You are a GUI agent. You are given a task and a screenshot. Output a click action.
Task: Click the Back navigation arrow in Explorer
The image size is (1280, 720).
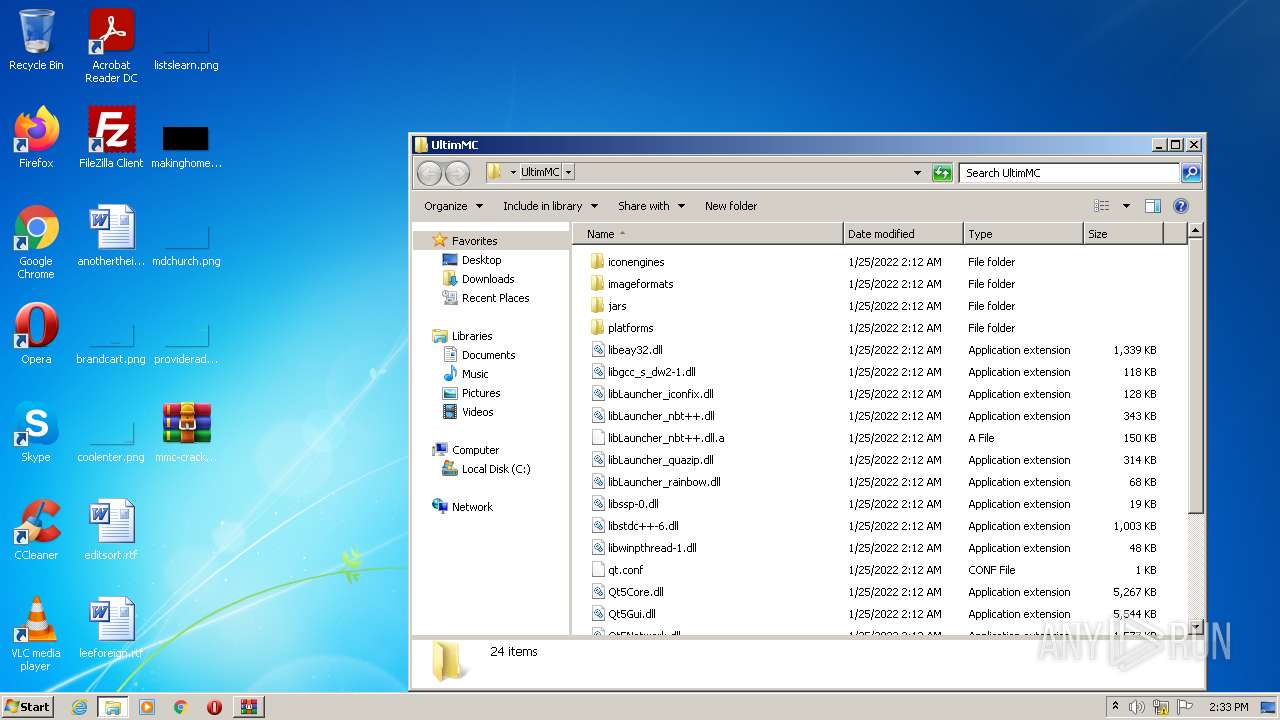tap(429, 173)
